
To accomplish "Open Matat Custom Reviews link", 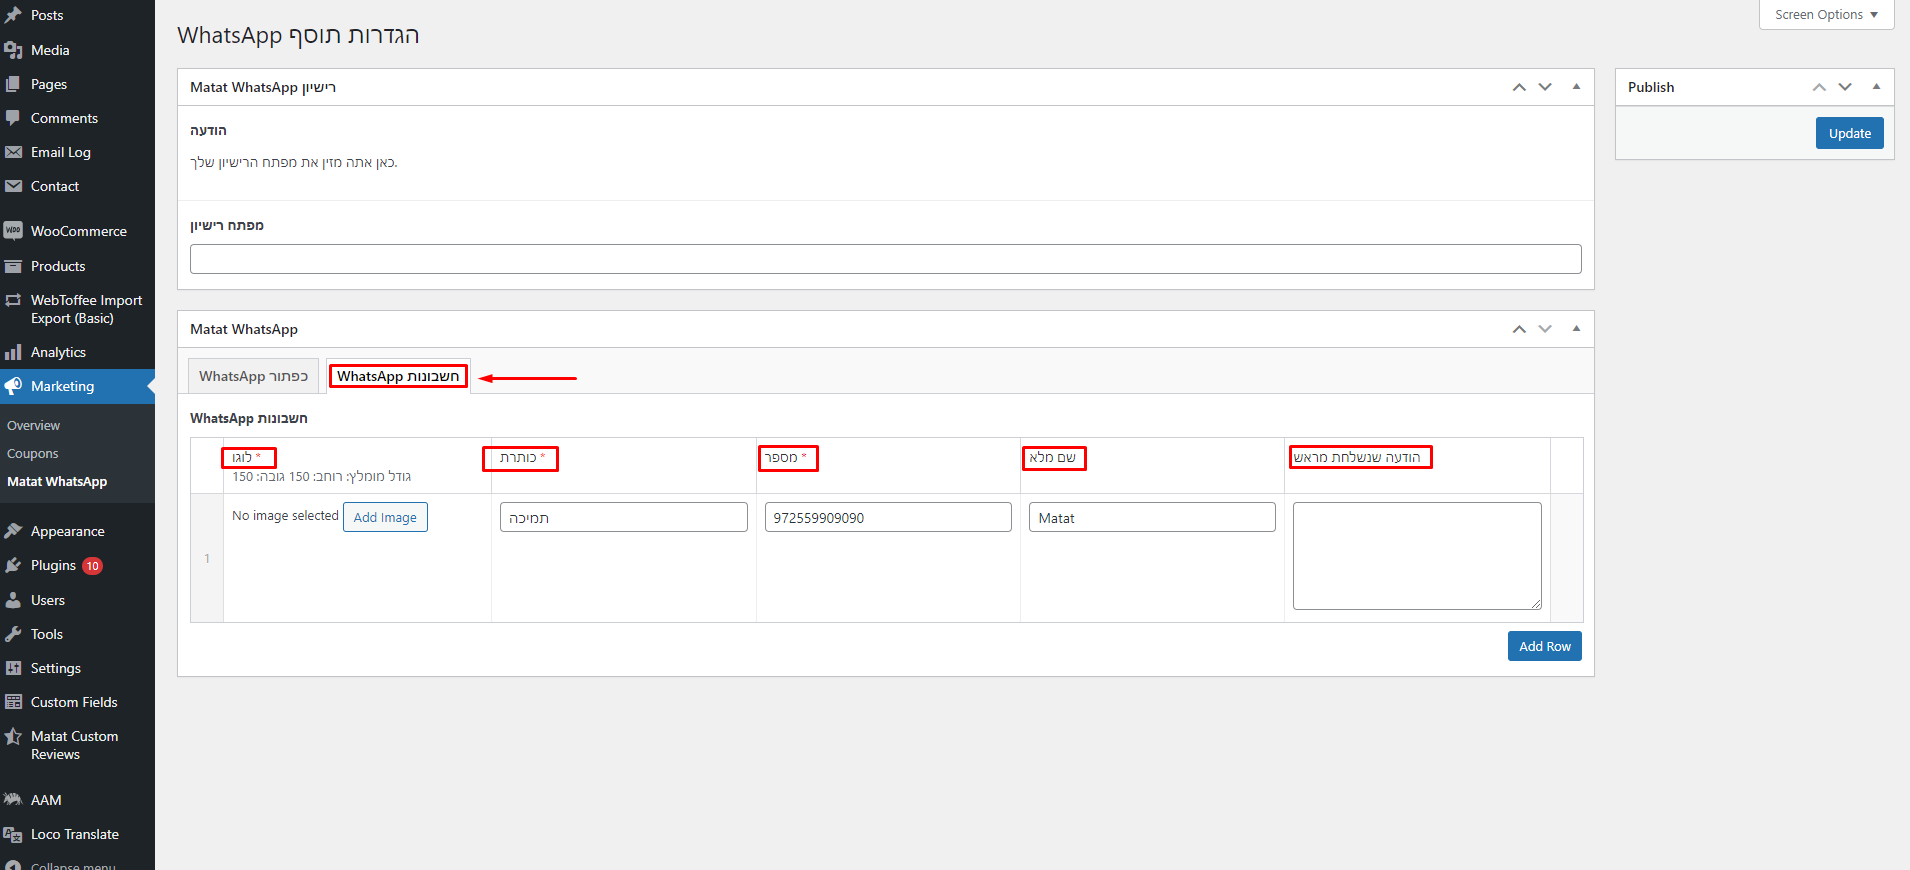I will click(x=77, y=745).
